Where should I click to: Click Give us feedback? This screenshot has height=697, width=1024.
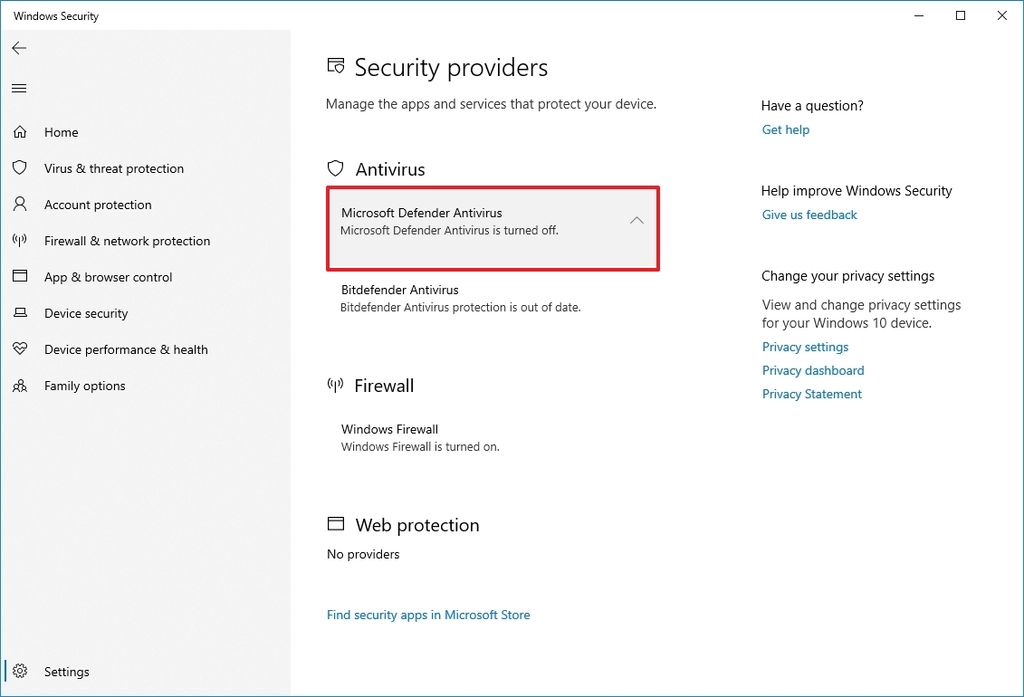pyautogui.click(x=809, y=214)
